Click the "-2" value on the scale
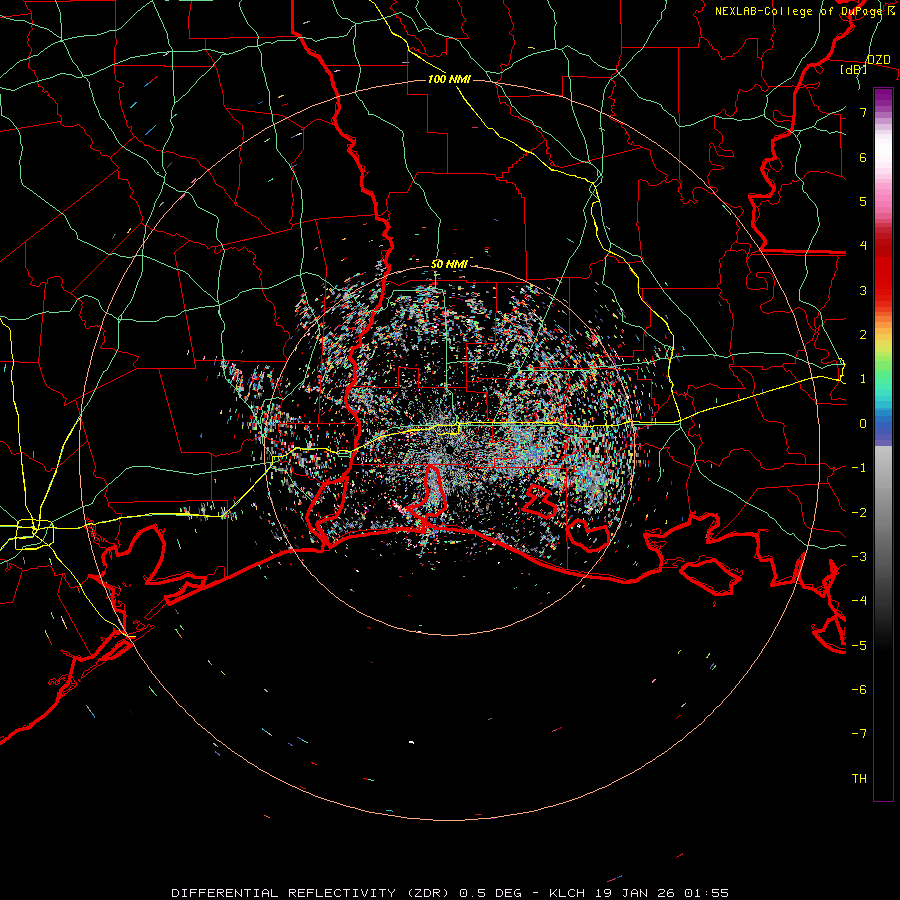This screenshot has width=900, height=900. pyautogui.click(x=859, y=513)
